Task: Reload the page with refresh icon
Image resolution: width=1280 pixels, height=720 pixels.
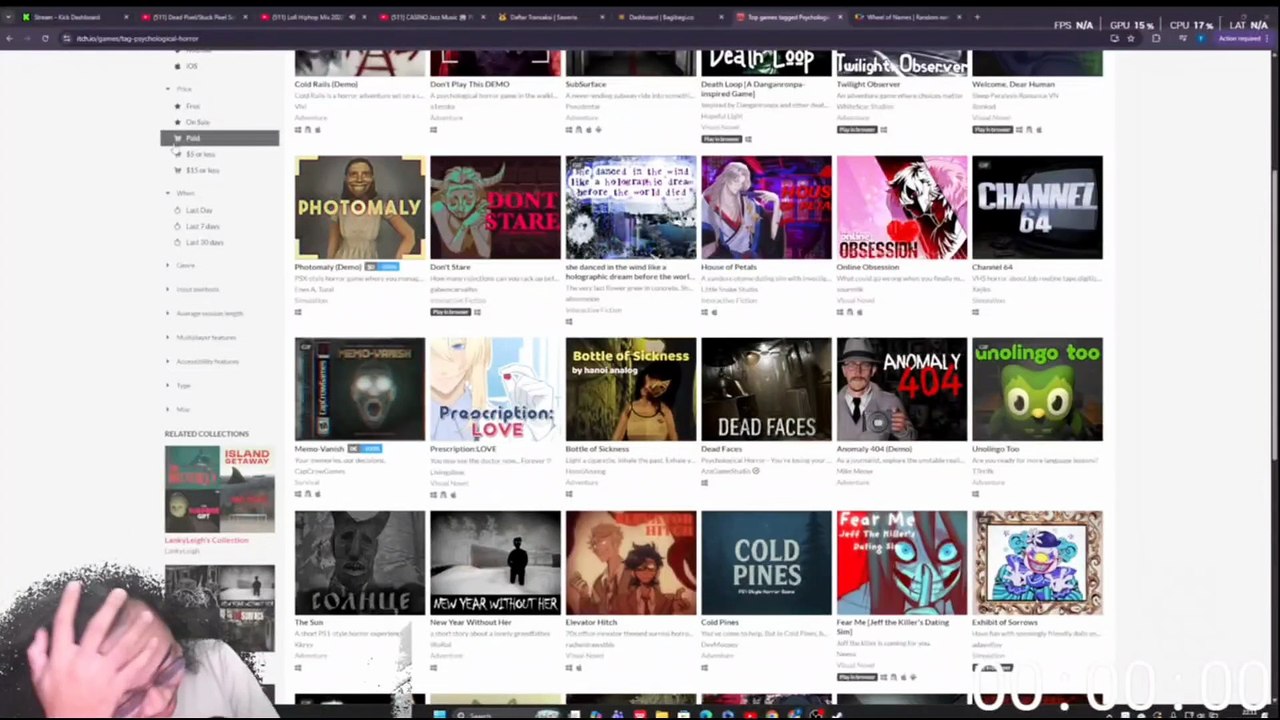Action: click(x=45, y=38)
